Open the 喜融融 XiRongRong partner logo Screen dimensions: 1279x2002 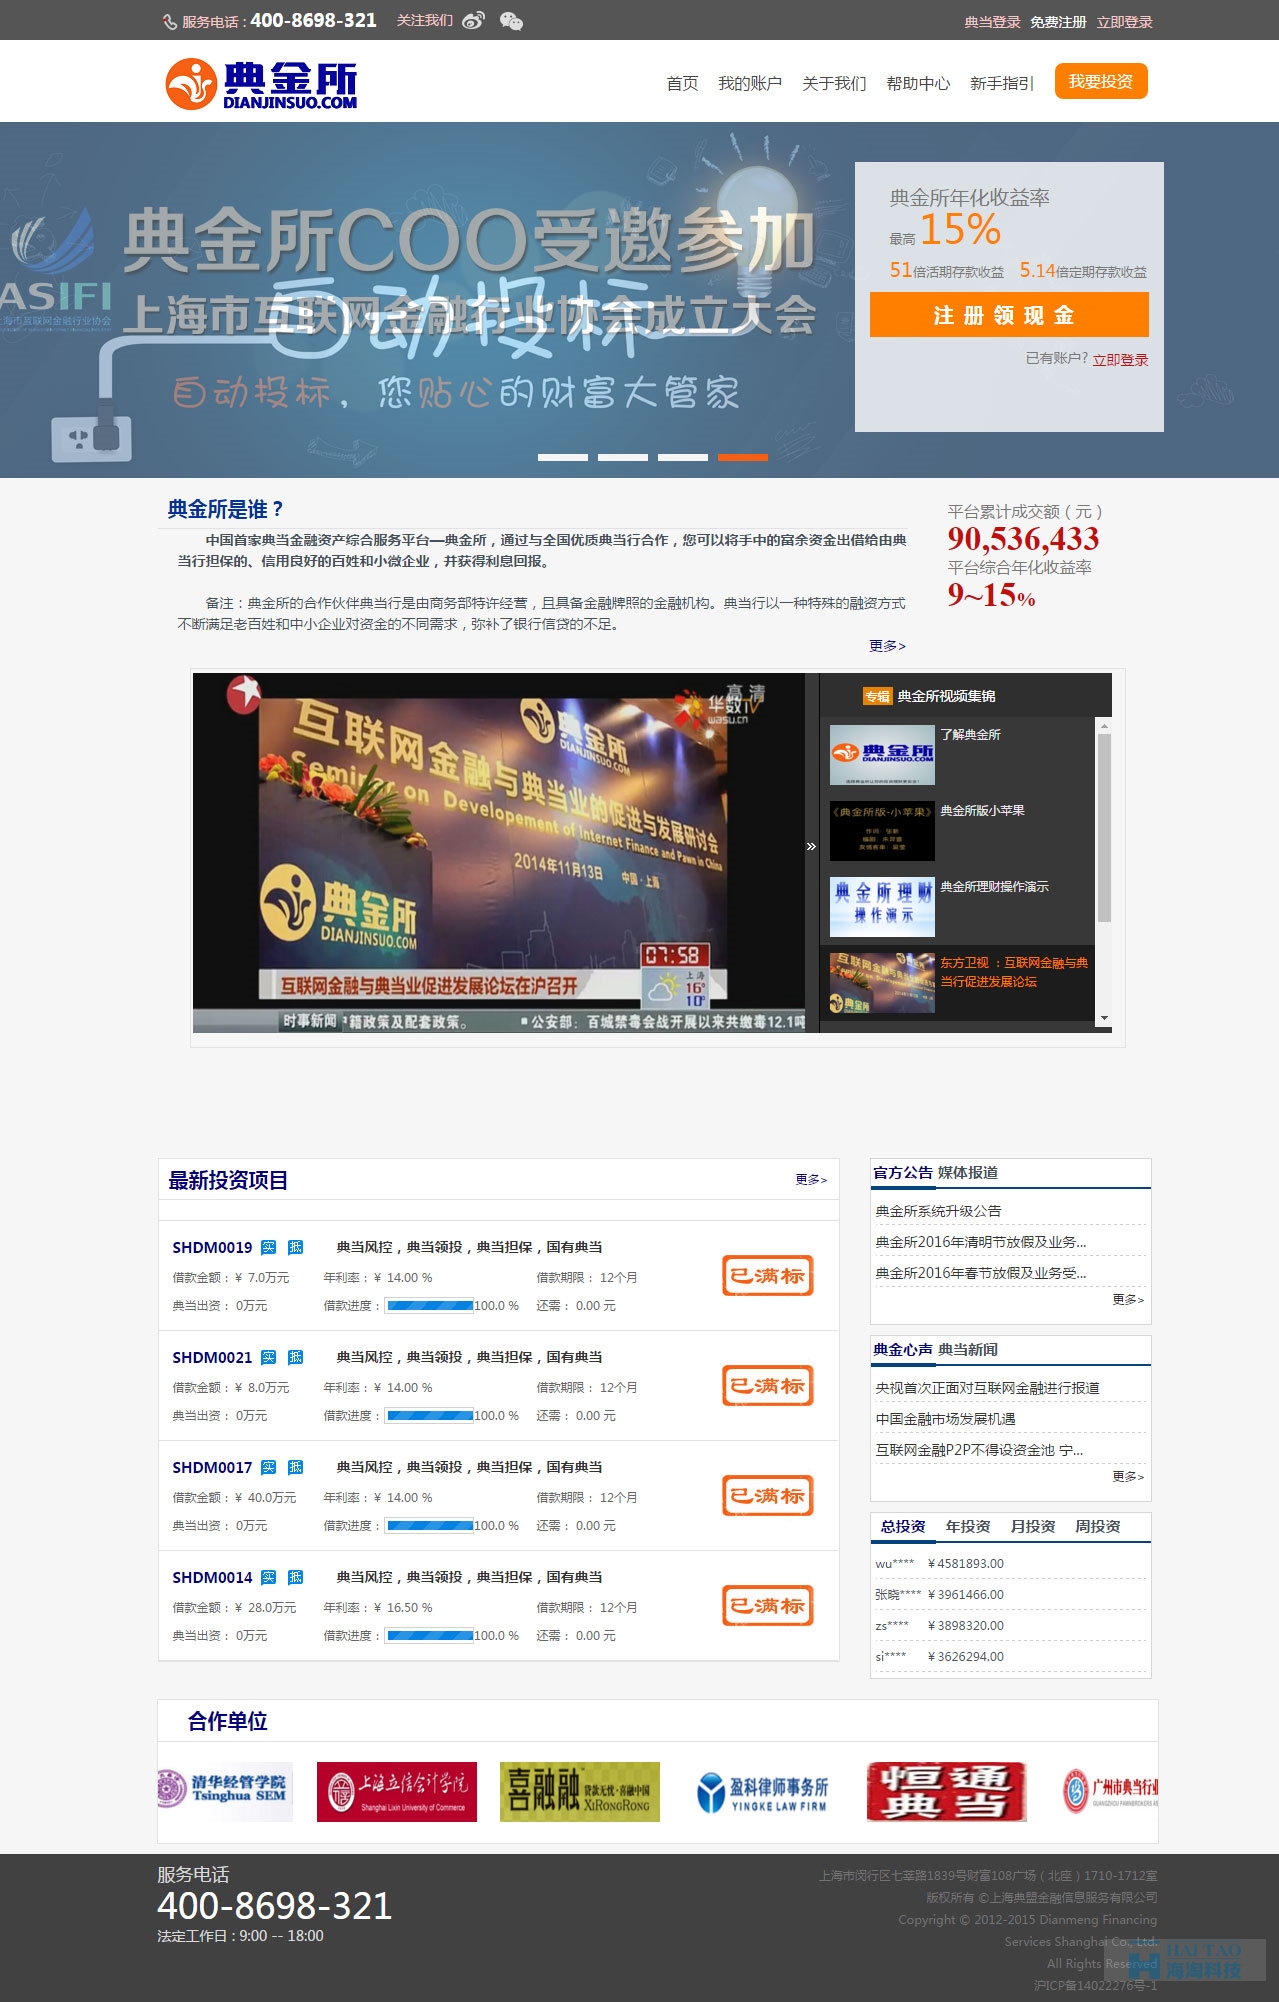pos(580,1792)
